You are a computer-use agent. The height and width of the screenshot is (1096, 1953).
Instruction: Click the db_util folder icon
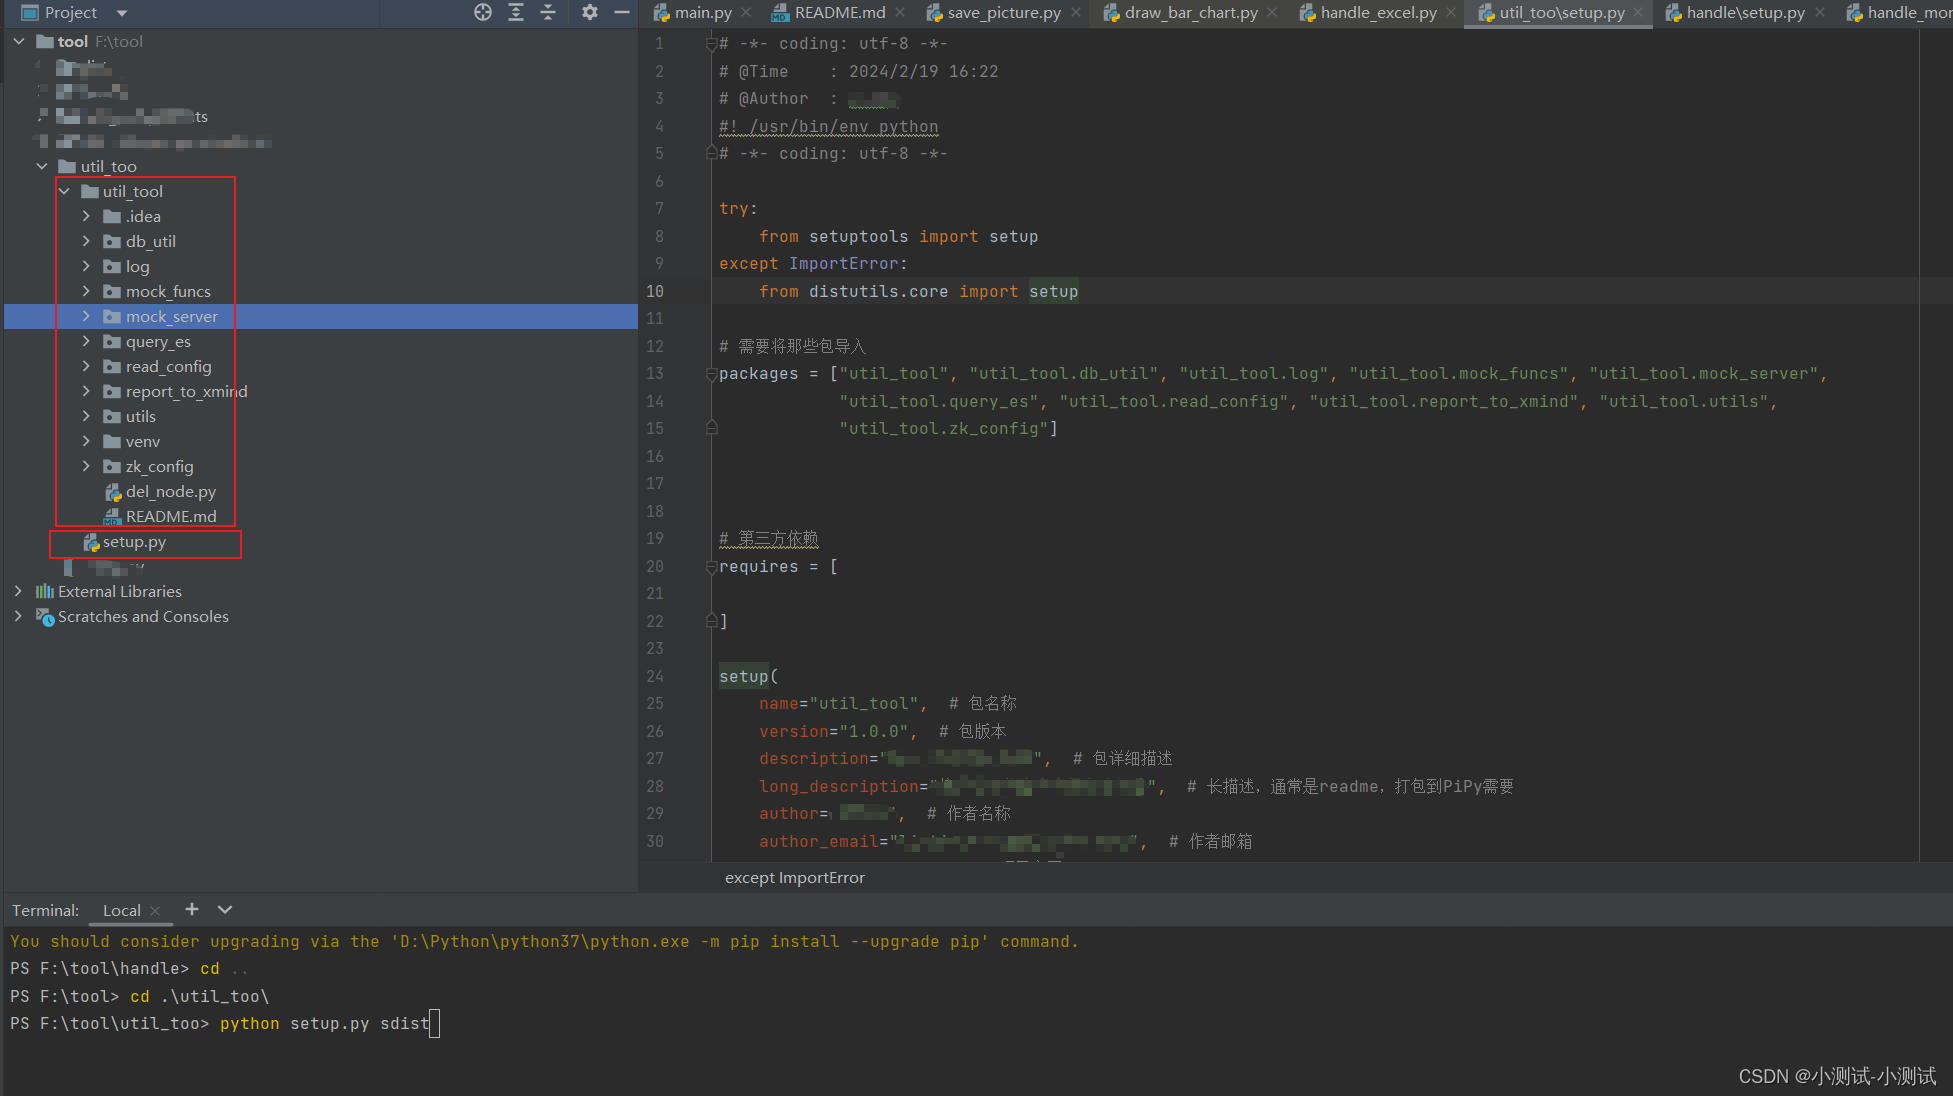112,241
